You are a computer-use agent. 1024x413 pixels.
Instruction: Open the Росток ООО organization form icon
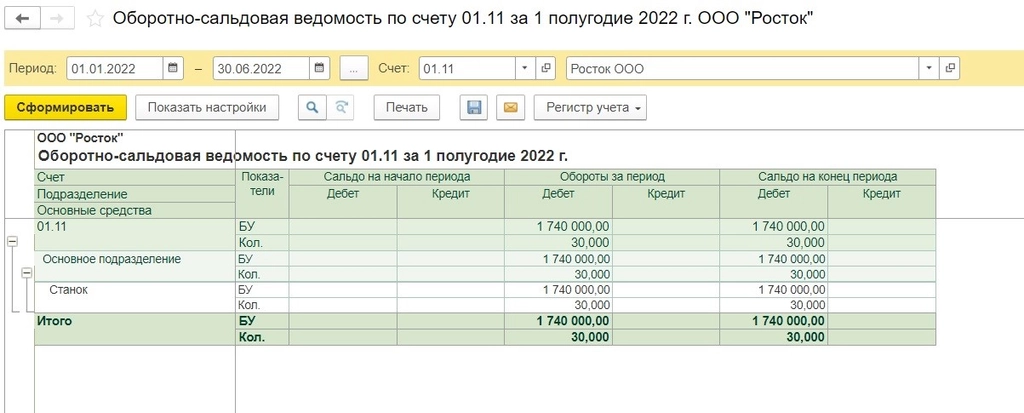[950, 69]
